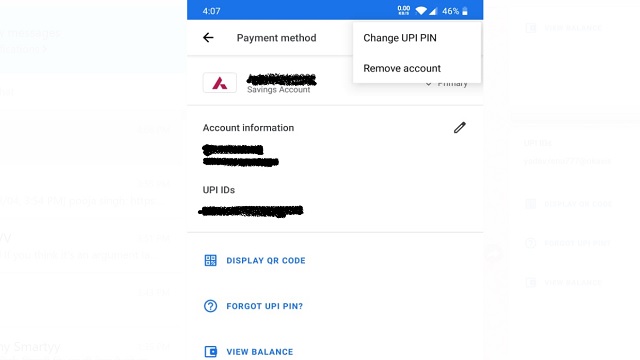
Task: Select Change UPI PIN menu option
Action: (x=400, y=38)
